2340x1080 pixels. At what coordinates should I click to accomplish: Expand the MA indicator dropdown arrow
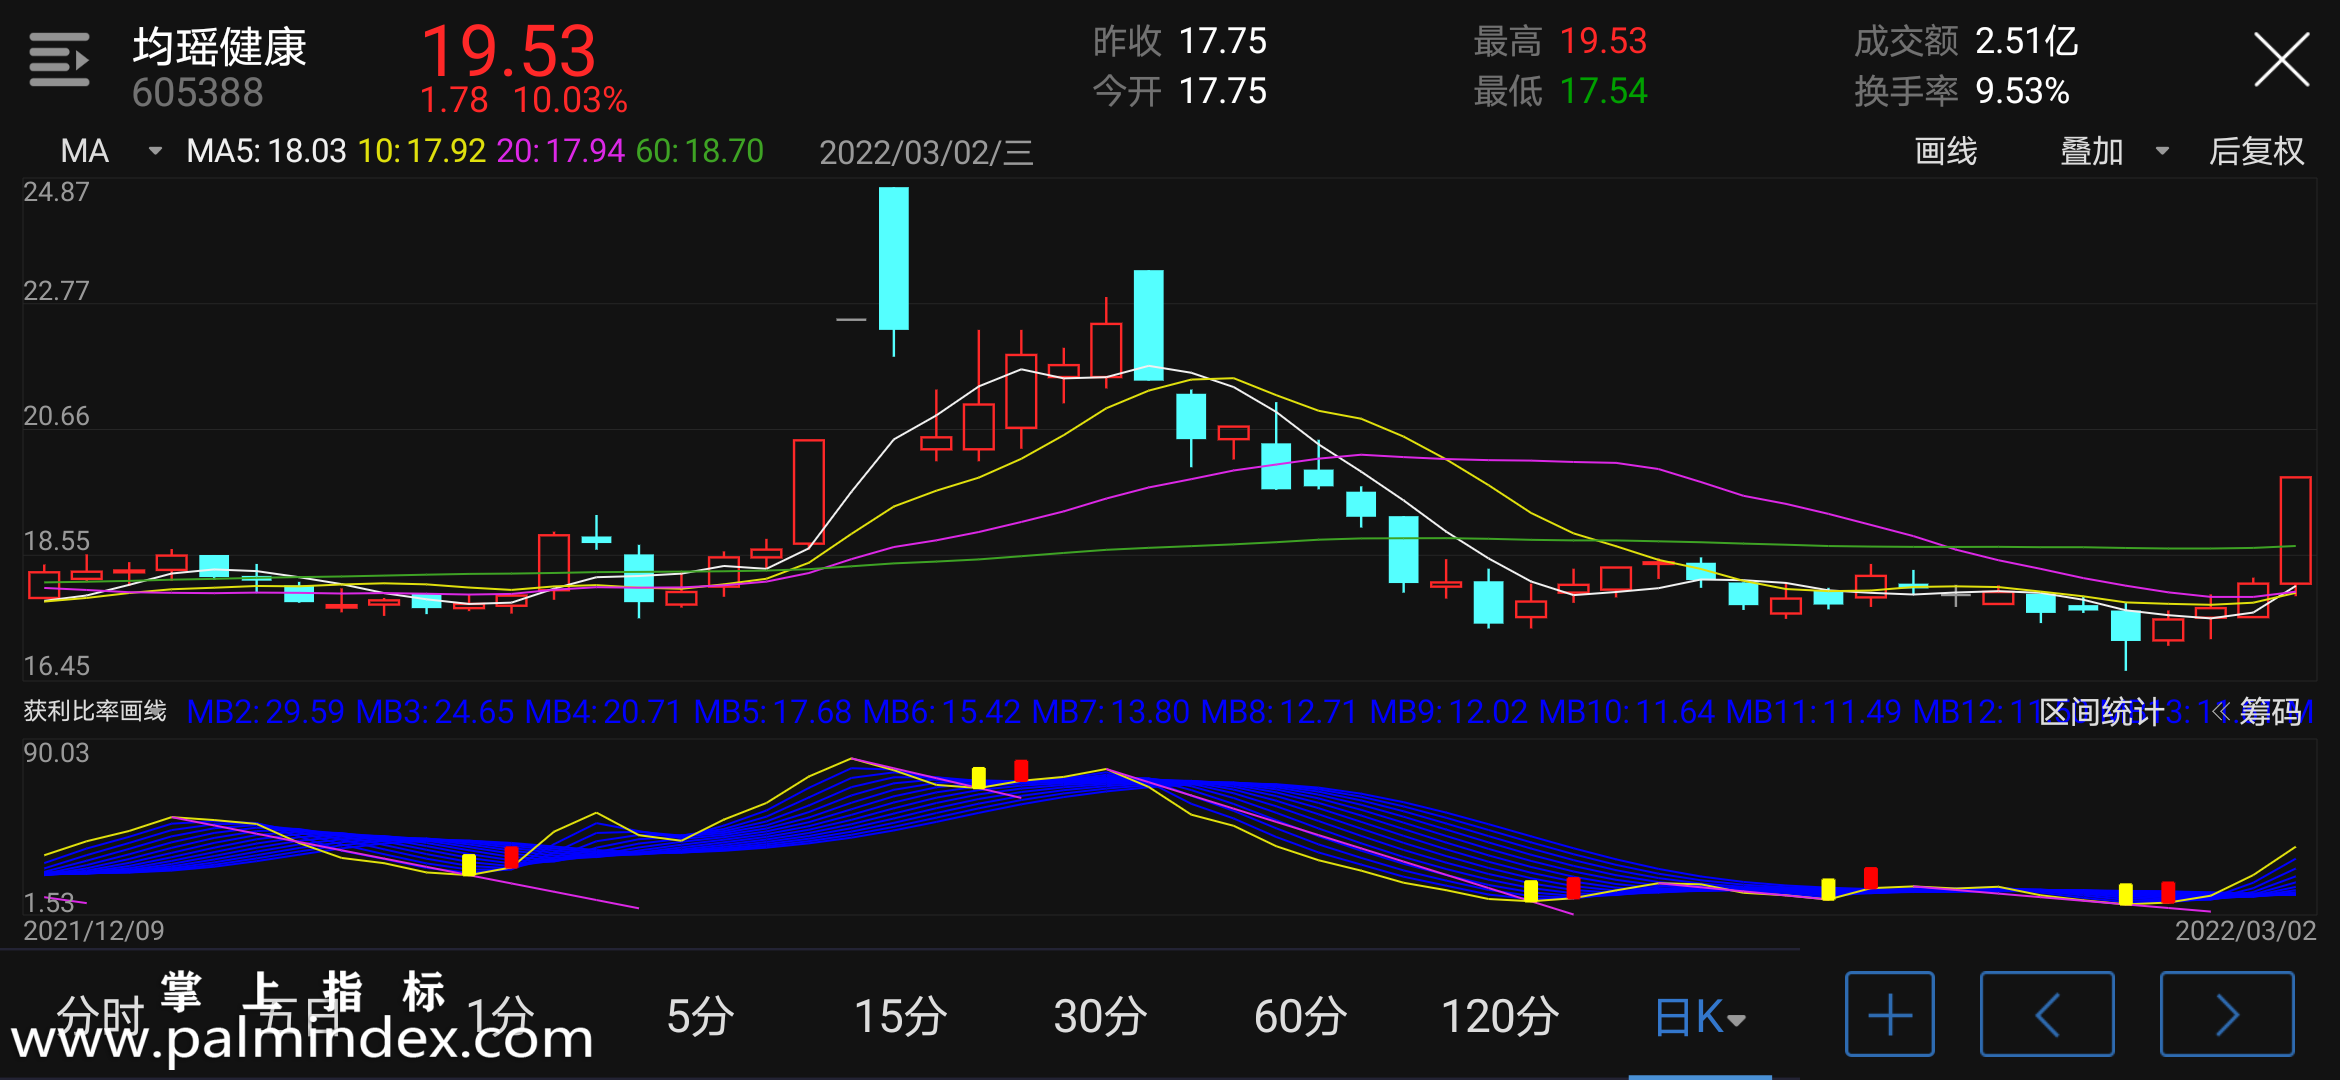[155, 151]
